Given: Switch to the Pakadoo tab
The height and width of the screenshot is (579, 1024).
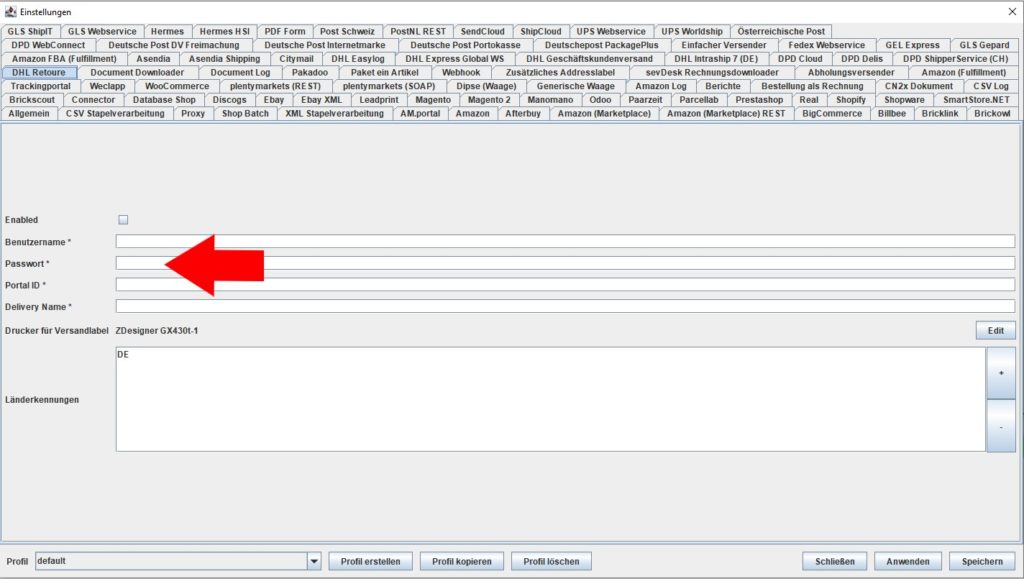Looking at the screenshot, I should point(310,72).
